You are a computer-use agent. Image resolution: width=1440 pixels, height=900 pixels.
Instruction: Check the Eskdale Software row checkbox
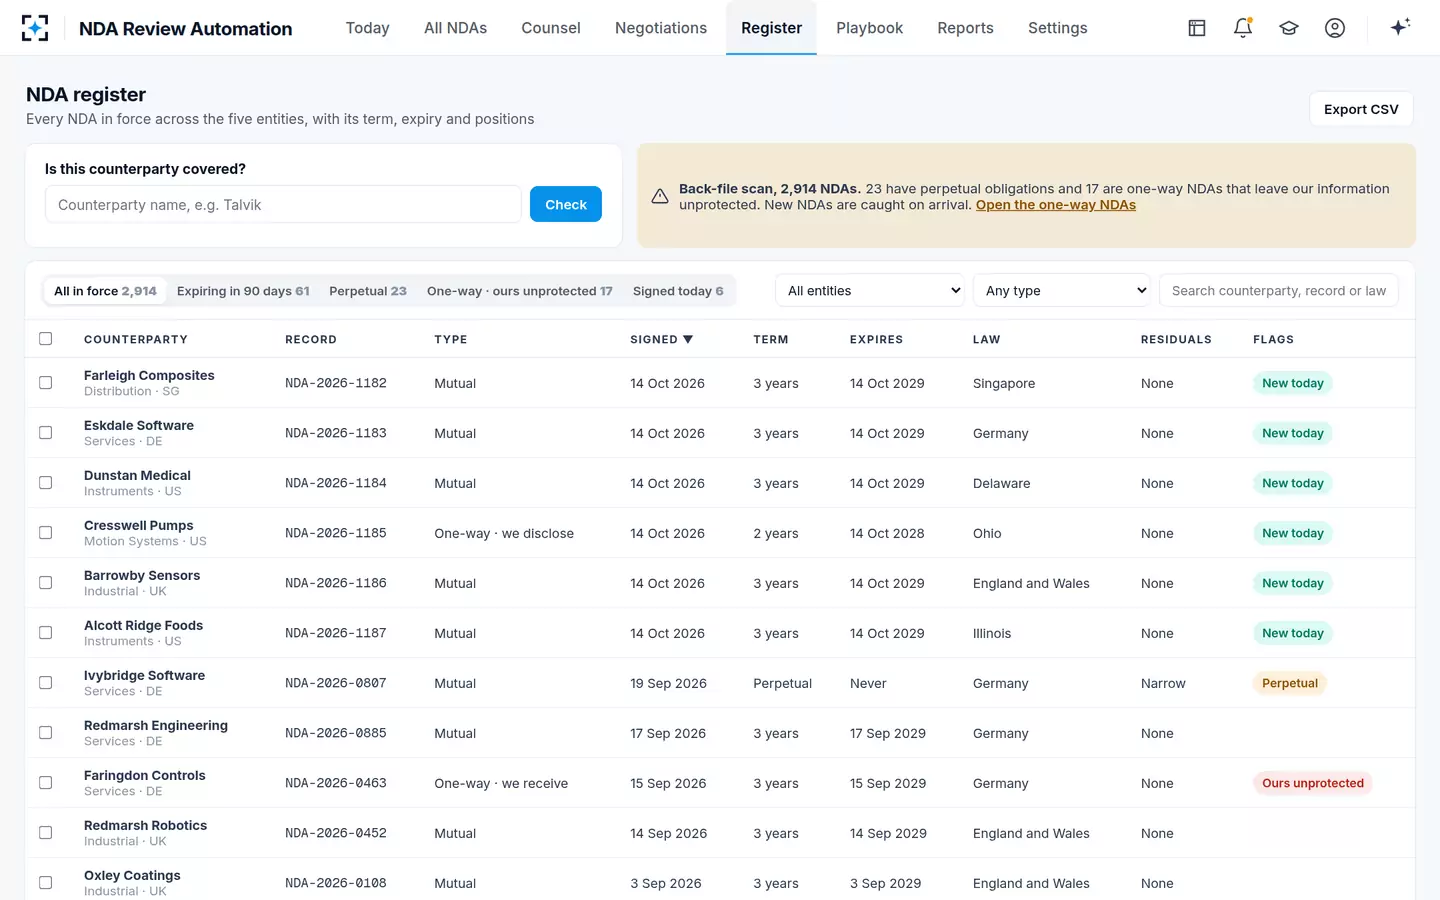(45, 433)
